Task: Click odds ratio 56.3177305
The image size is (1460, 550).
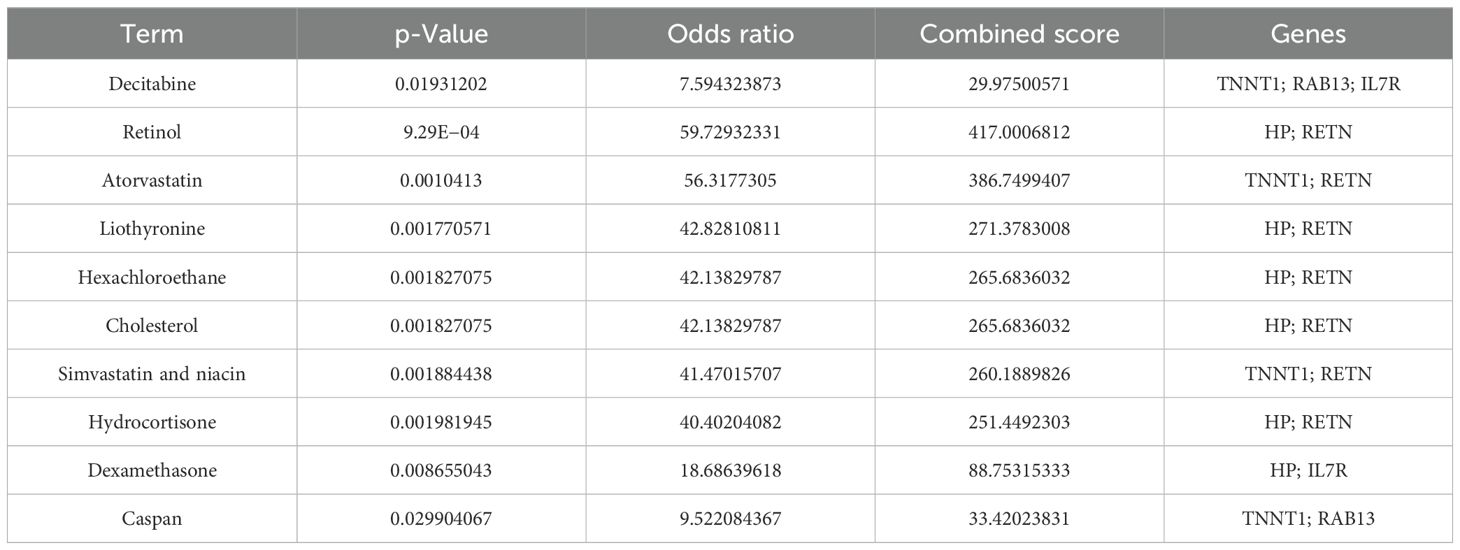Action: click(x=730, y=180)
